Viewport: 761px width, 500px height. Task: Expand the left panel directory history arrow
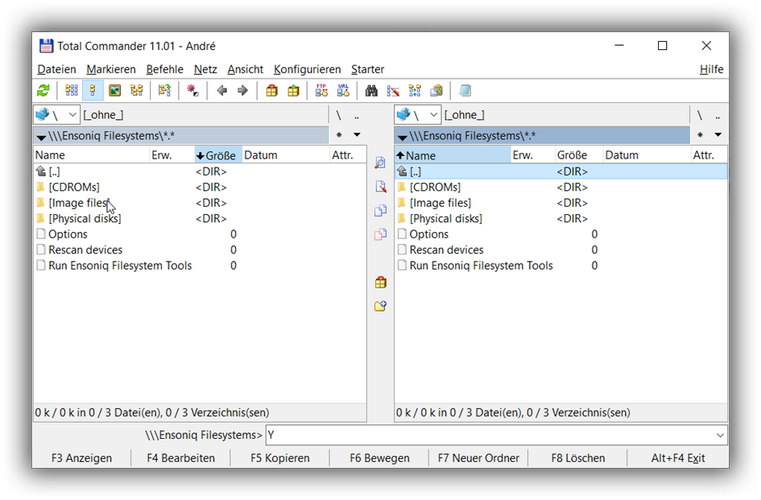[x=357, y=135]
